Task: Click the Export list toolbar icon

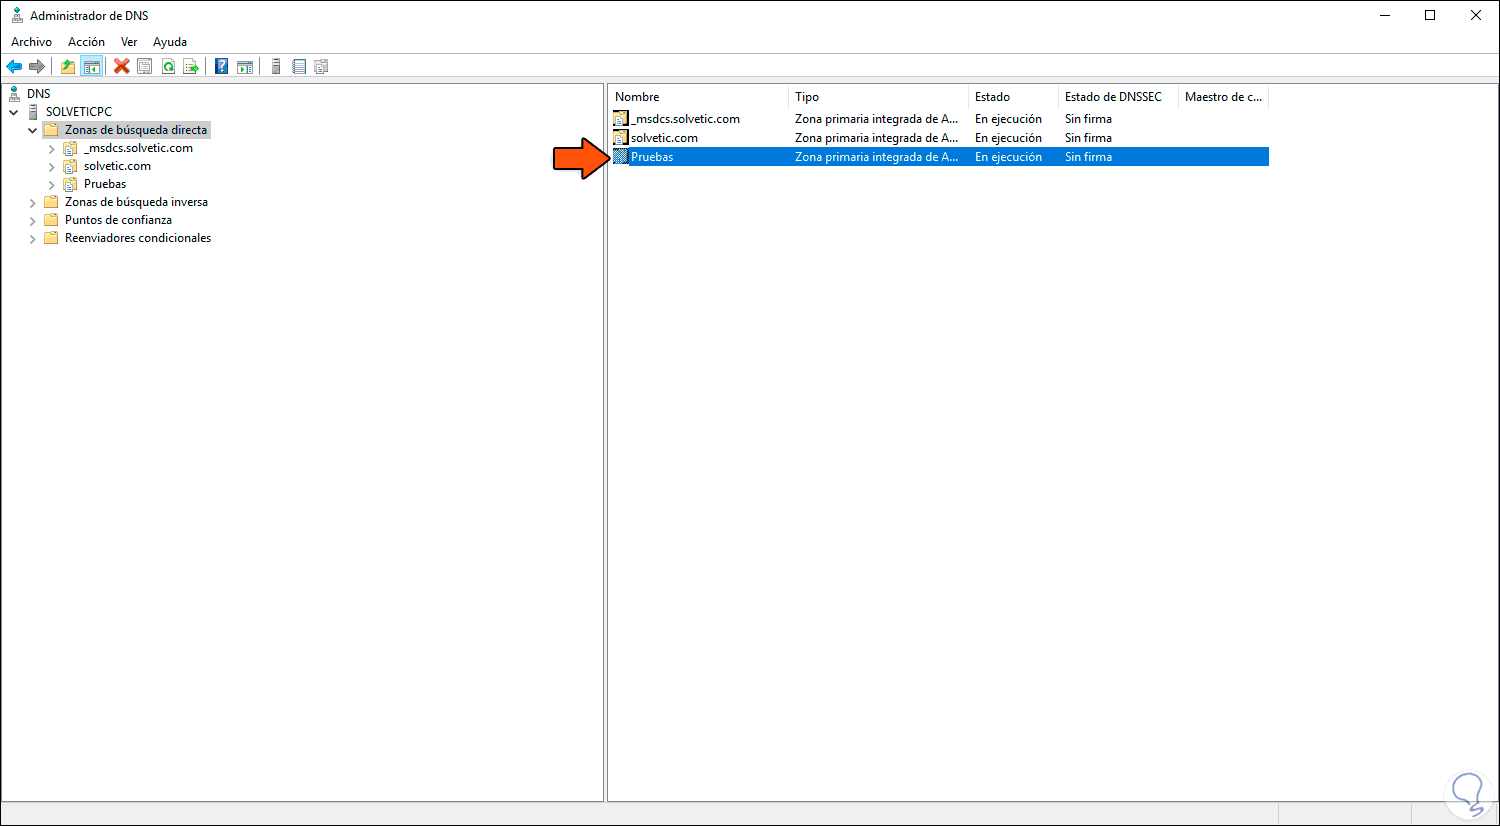Action: tap(191, 66)
